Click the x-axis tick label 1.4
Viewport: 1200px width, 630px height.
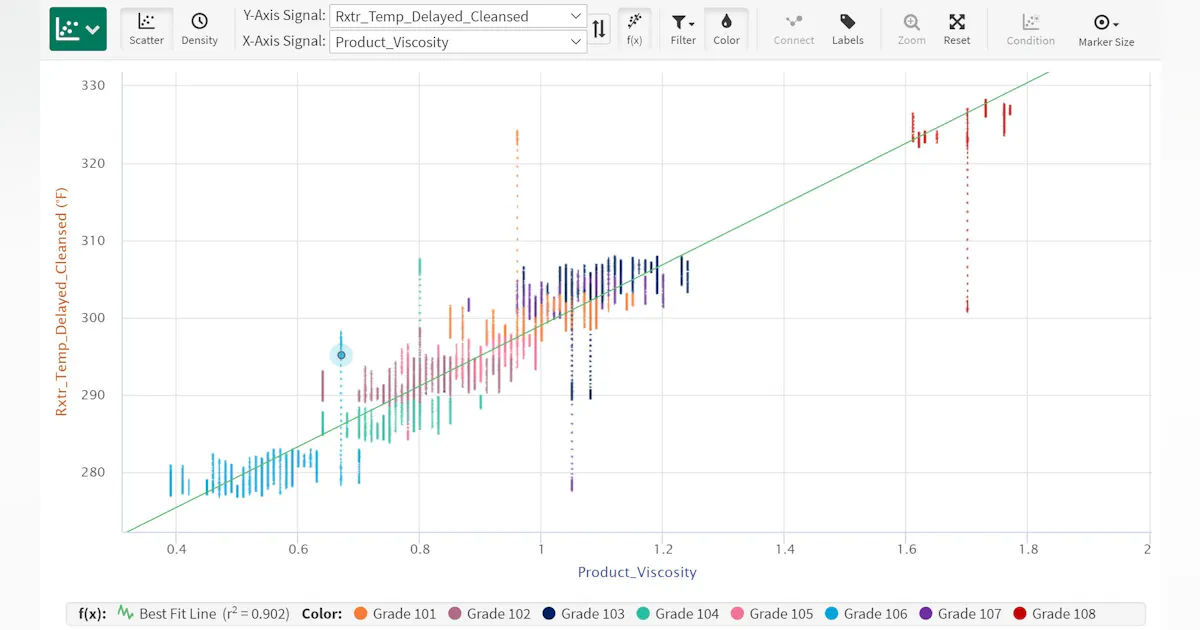coord(783,549)
